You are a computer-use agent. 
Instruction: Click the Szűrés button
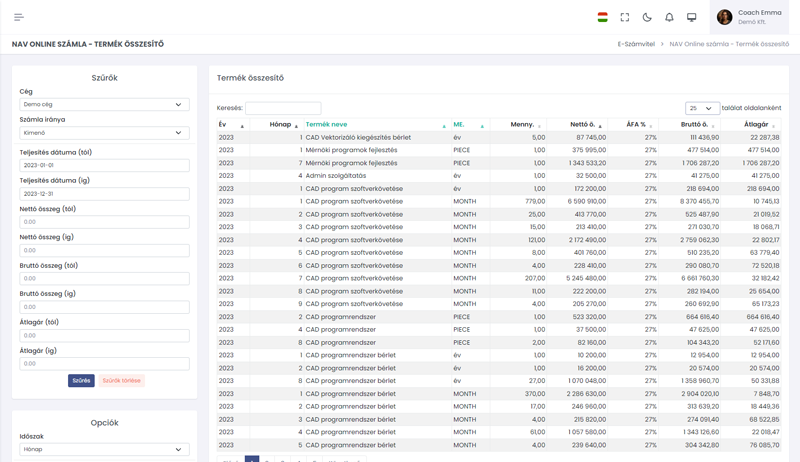[81, 381]
